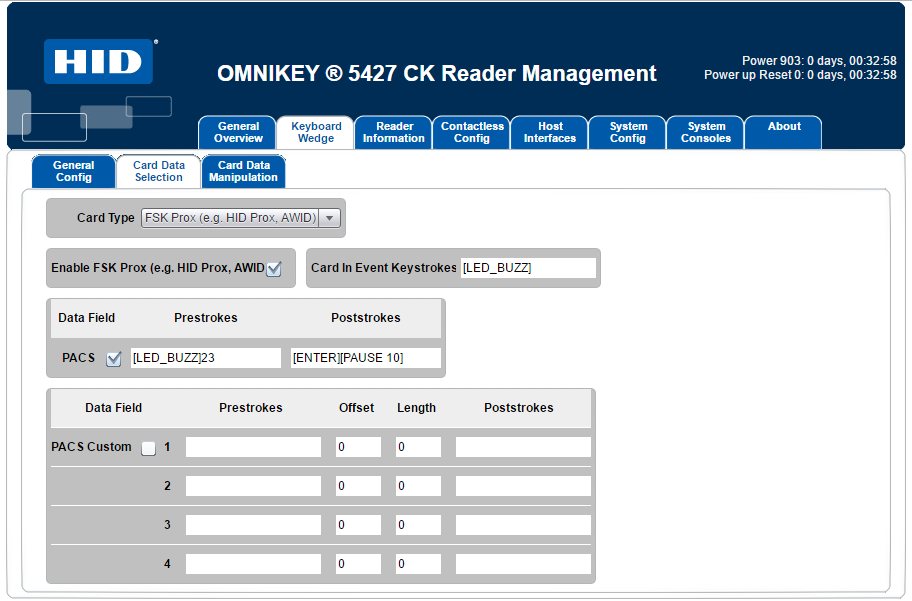Click PACS Custom row 4 Offset field
Screen dimensions: 912x601
(358, 564)
